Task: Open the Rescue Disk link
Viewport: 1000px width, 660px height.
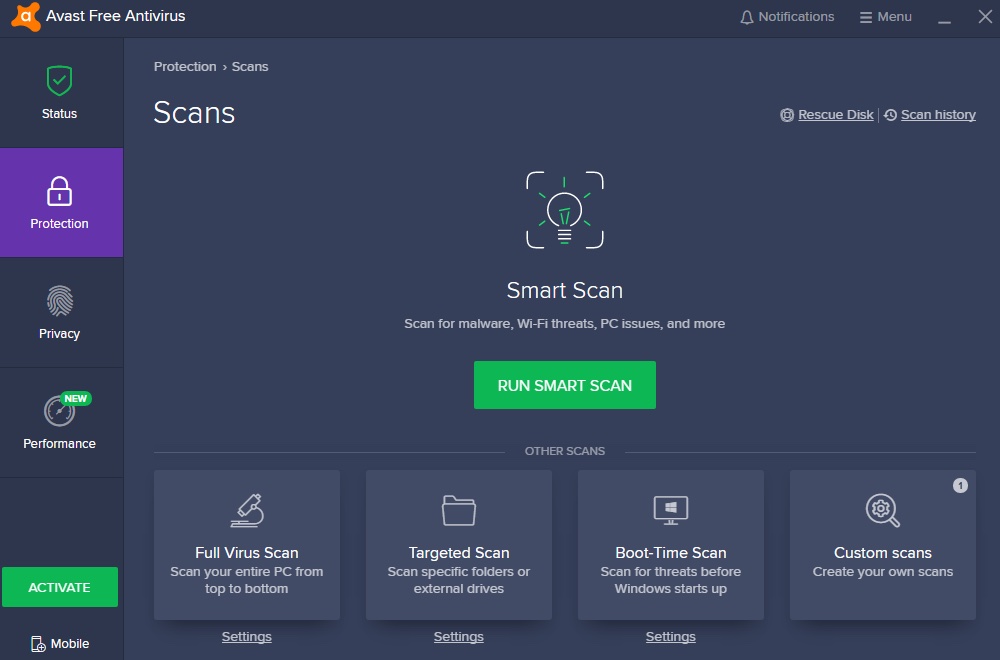Action: 835,115
